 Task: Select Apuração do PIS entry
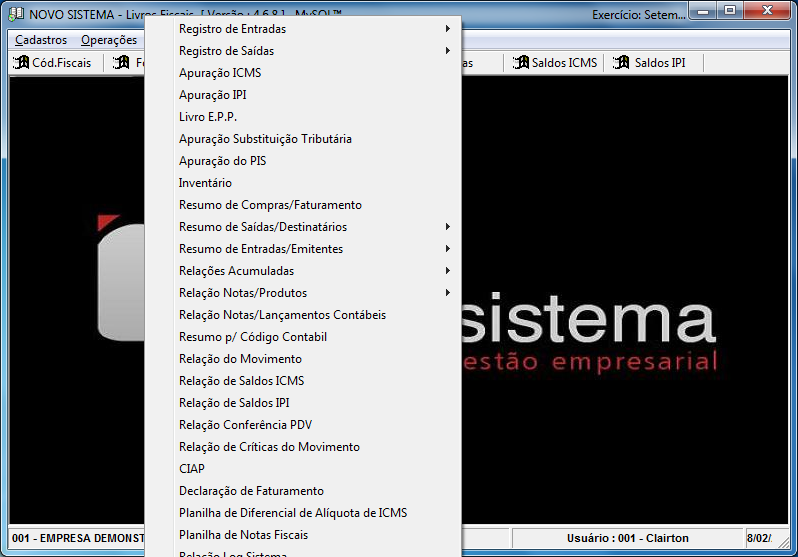pos(303,161)
